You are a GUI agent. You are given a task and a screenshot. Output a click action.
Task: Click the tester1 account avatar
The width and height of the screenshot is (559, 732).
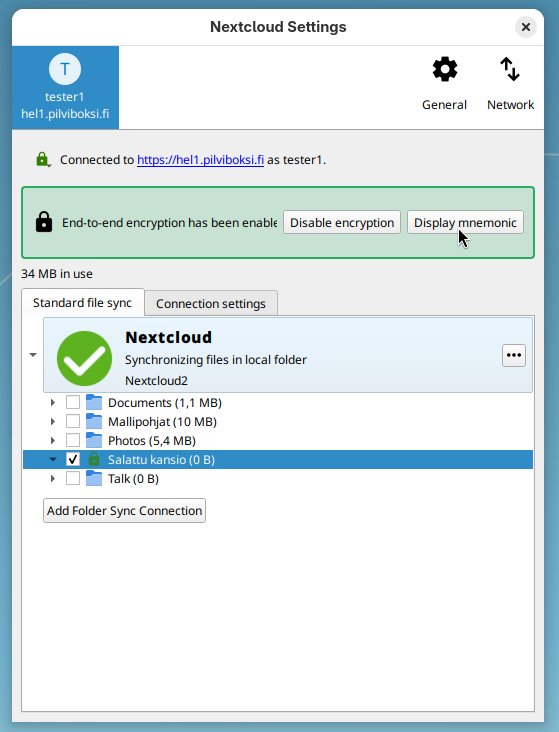65,69
